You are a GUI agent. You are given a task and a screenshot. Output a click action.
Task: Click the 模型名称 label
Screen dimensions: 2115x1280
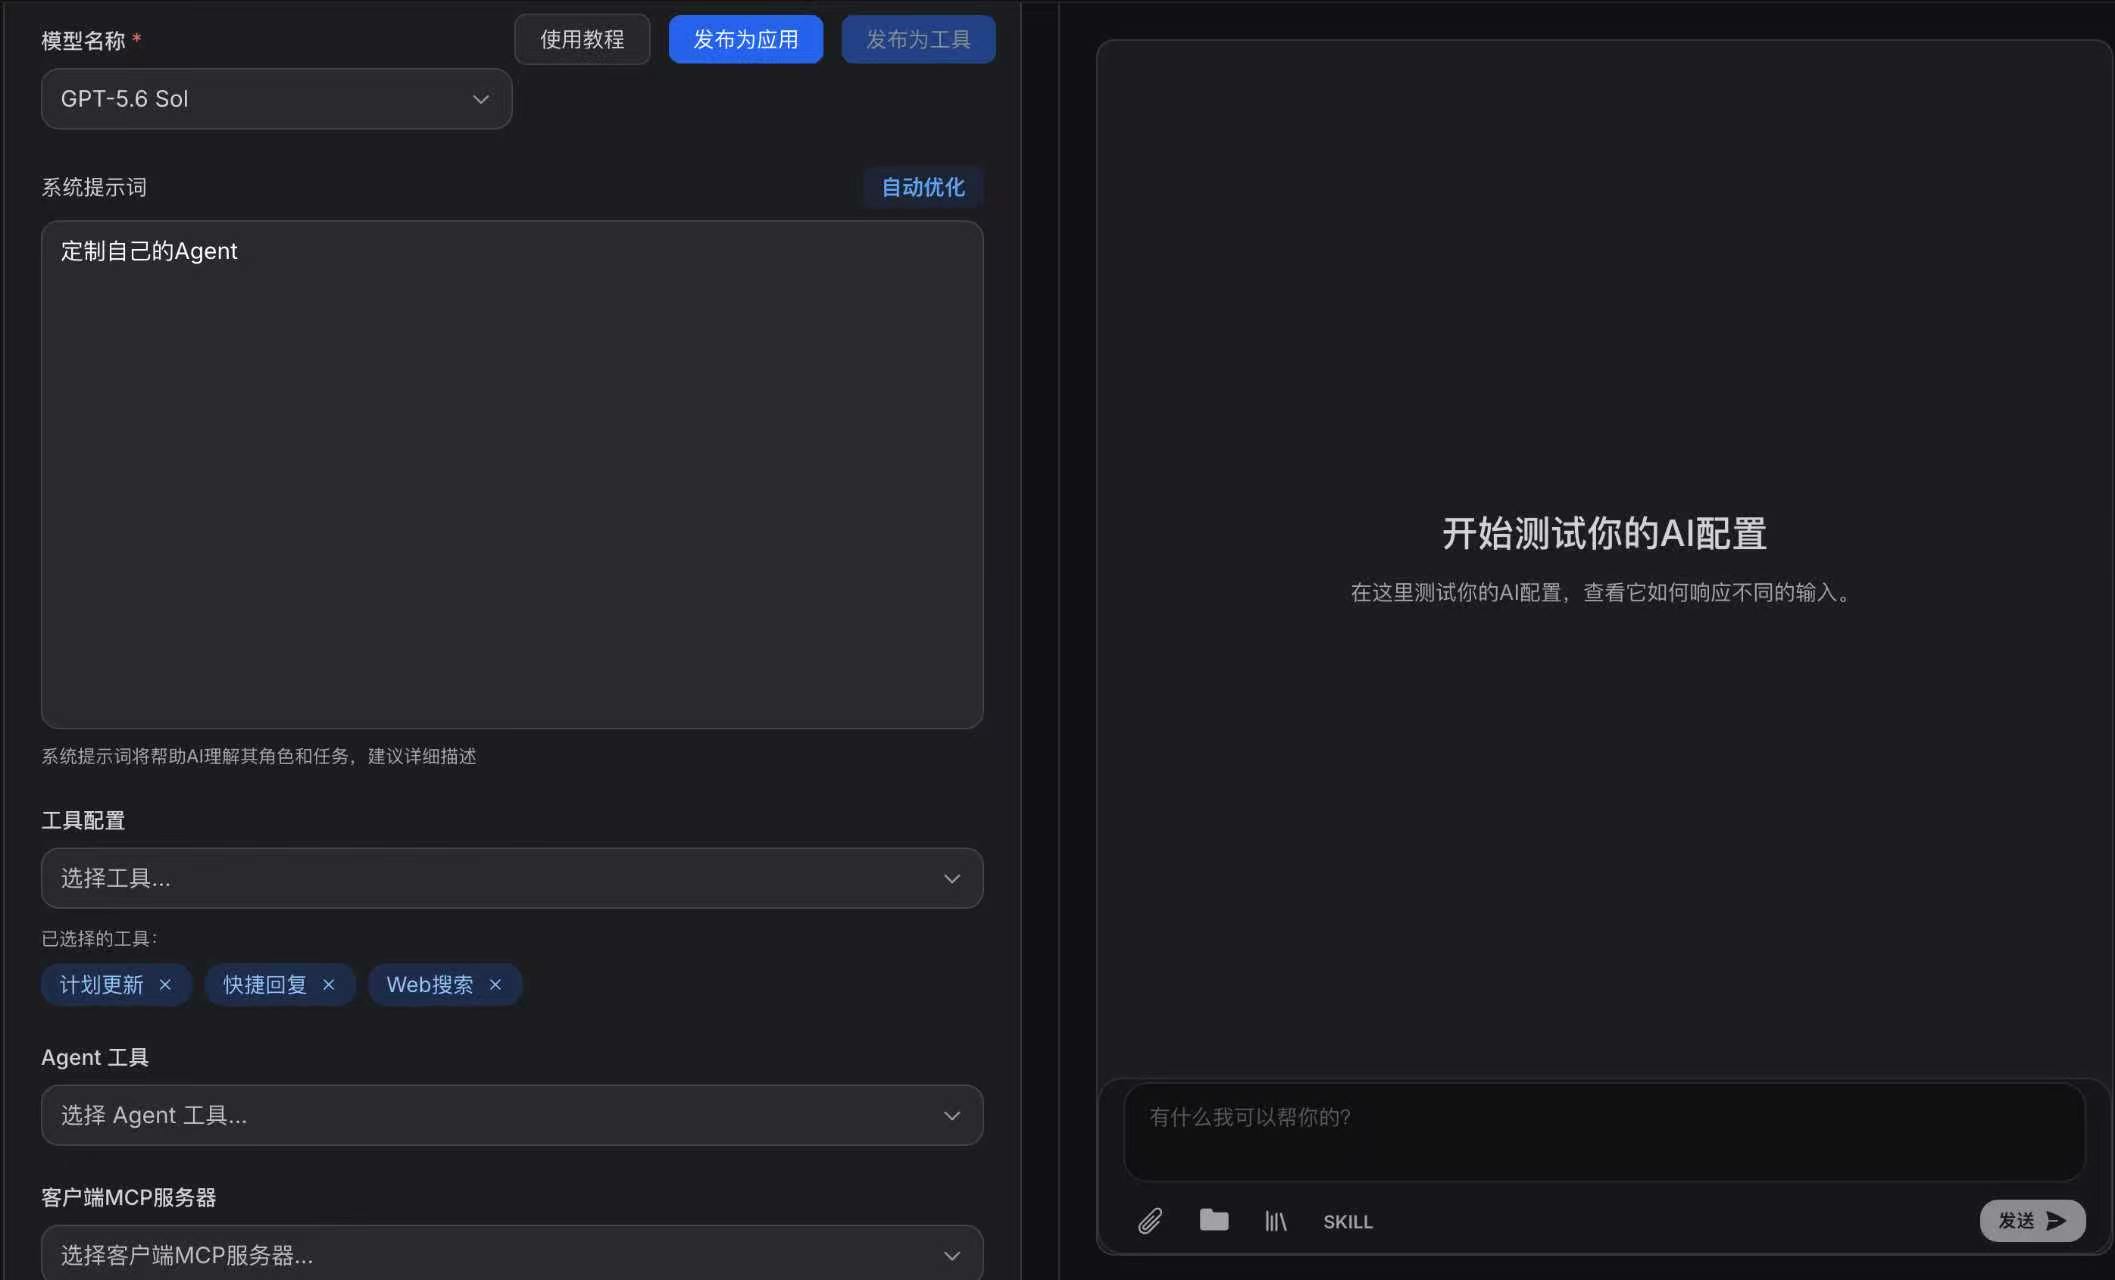[83, 41]
